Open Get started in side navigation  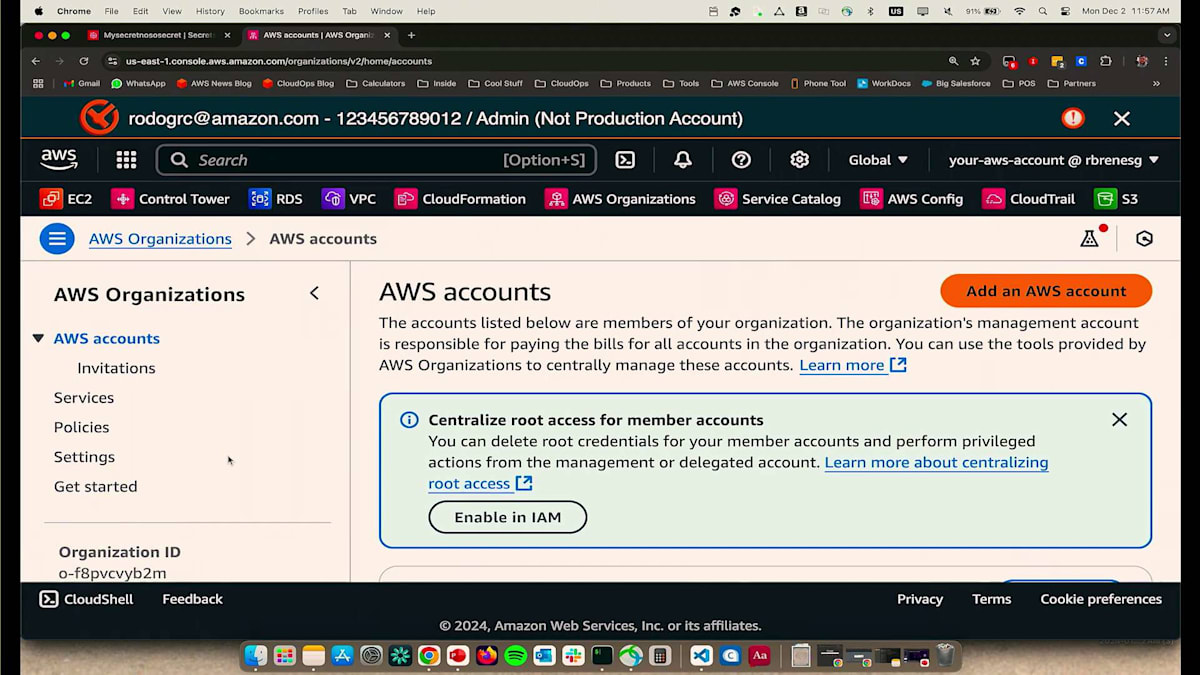pos(95,487)
